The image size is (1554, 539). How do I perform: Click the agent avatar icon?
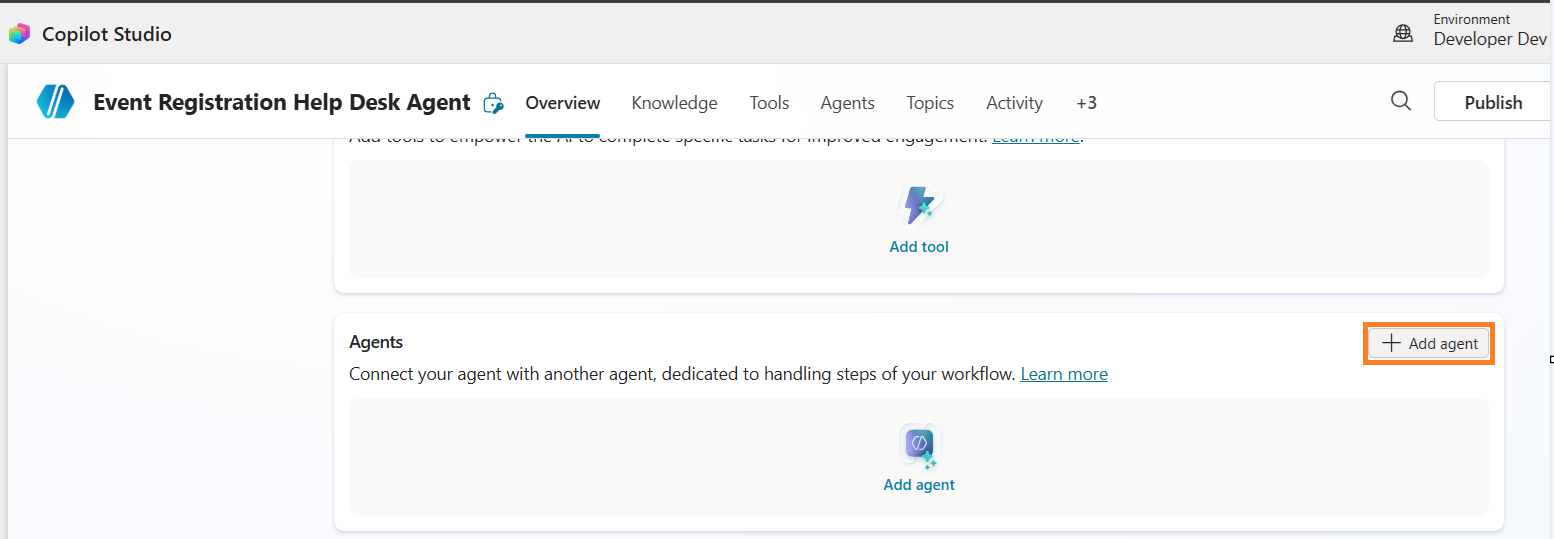tap(55, 102)
